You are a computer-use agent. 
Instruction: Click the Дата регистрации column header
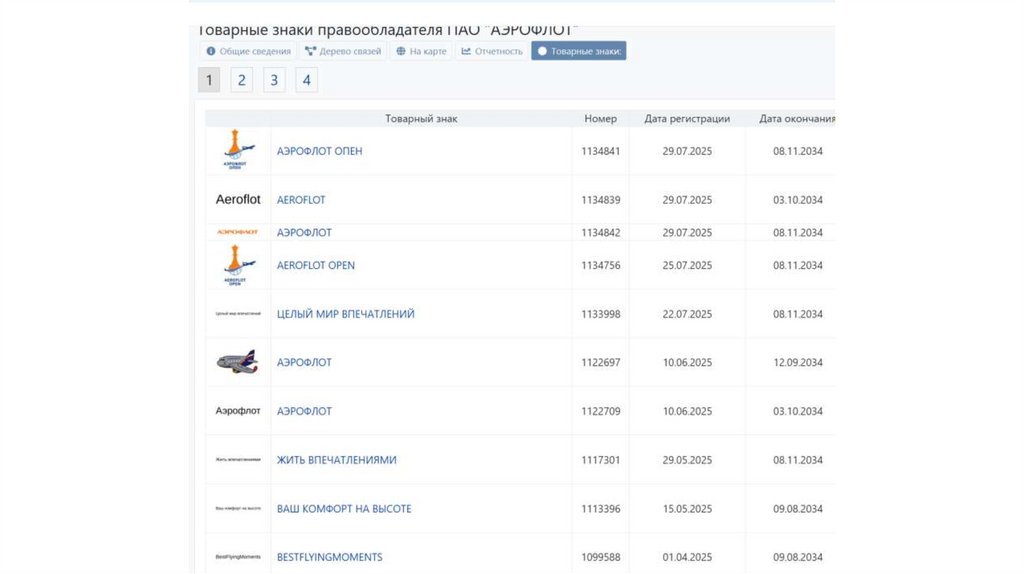tap(687, 119)
